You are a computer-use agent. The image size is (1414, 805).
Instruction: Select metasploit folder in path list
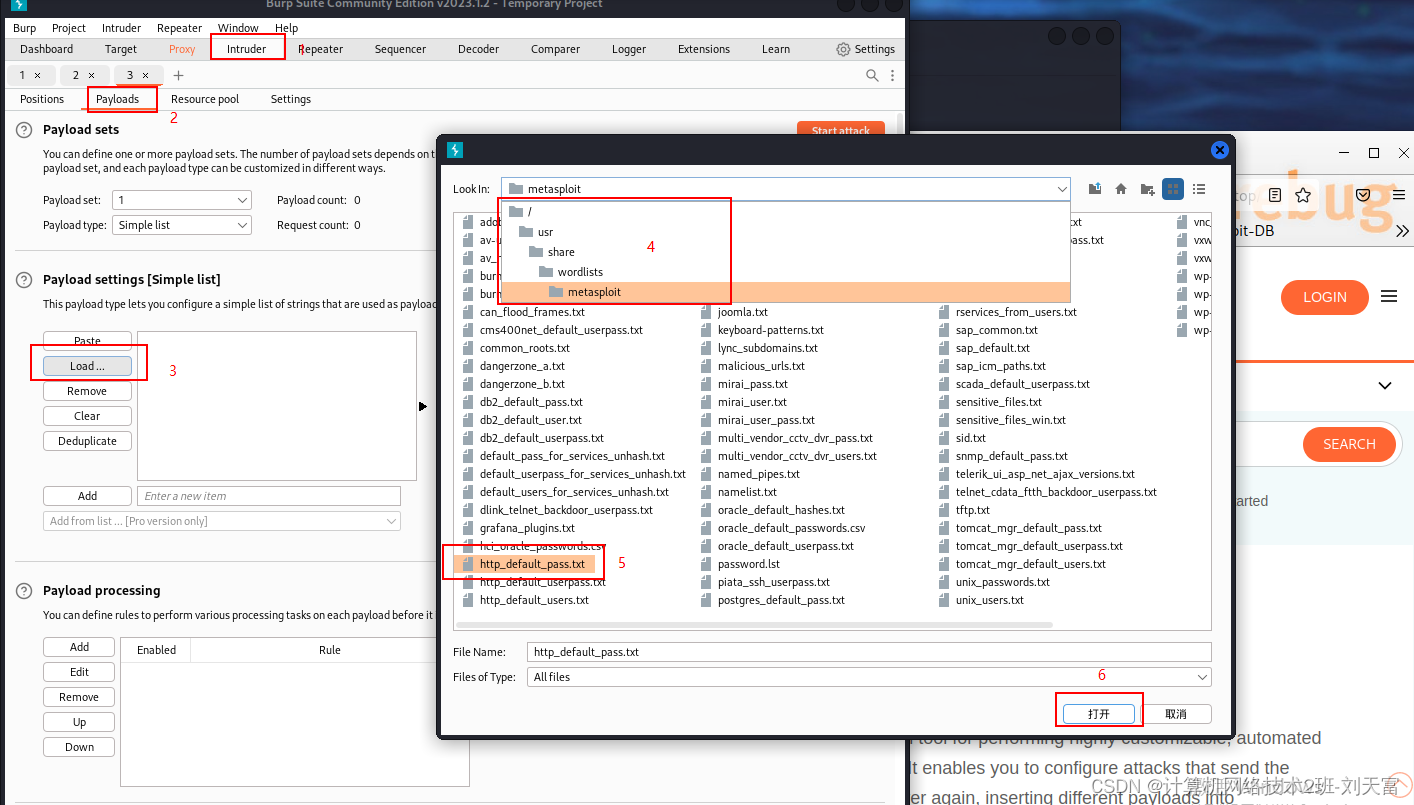pos(784,292)
